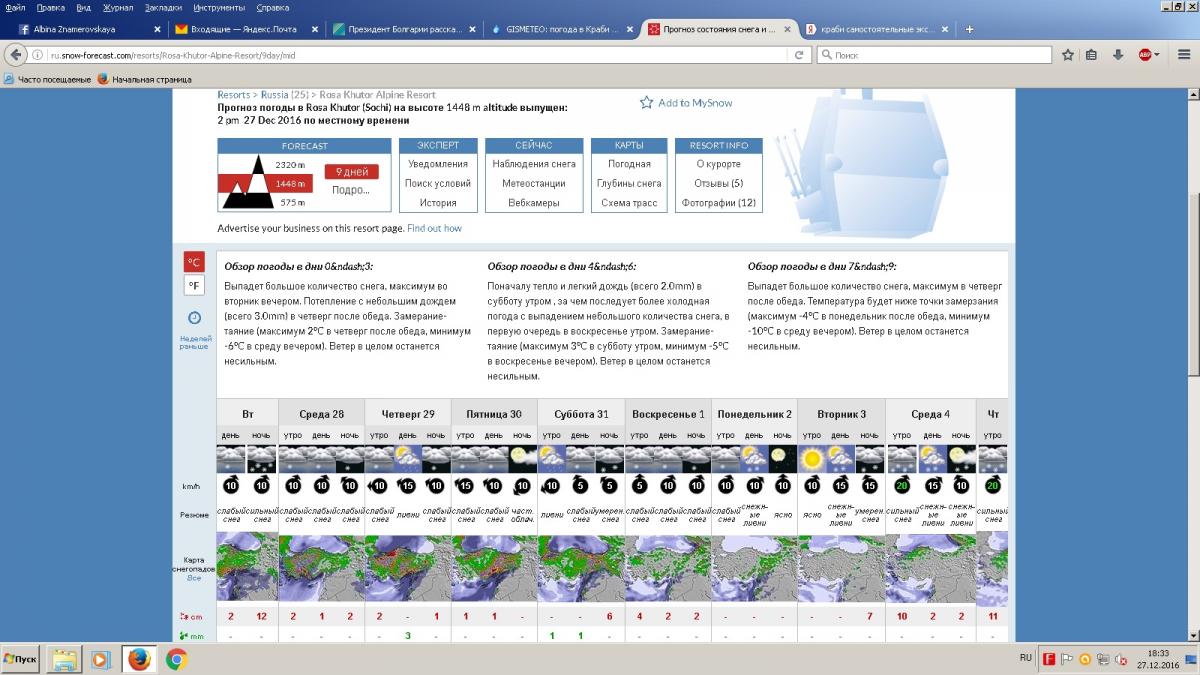
Task: Click the clock icon for a week earlier
Action: pos(194,318)
